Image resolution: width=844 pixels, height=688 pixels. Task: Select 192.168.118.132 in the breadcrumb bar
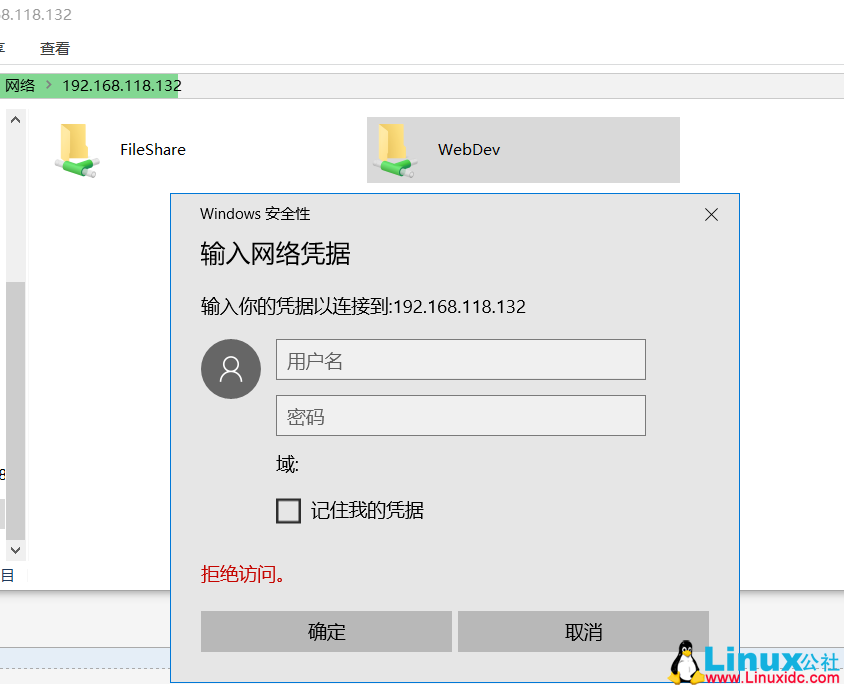pyautogui.click(x=121, y=86)
